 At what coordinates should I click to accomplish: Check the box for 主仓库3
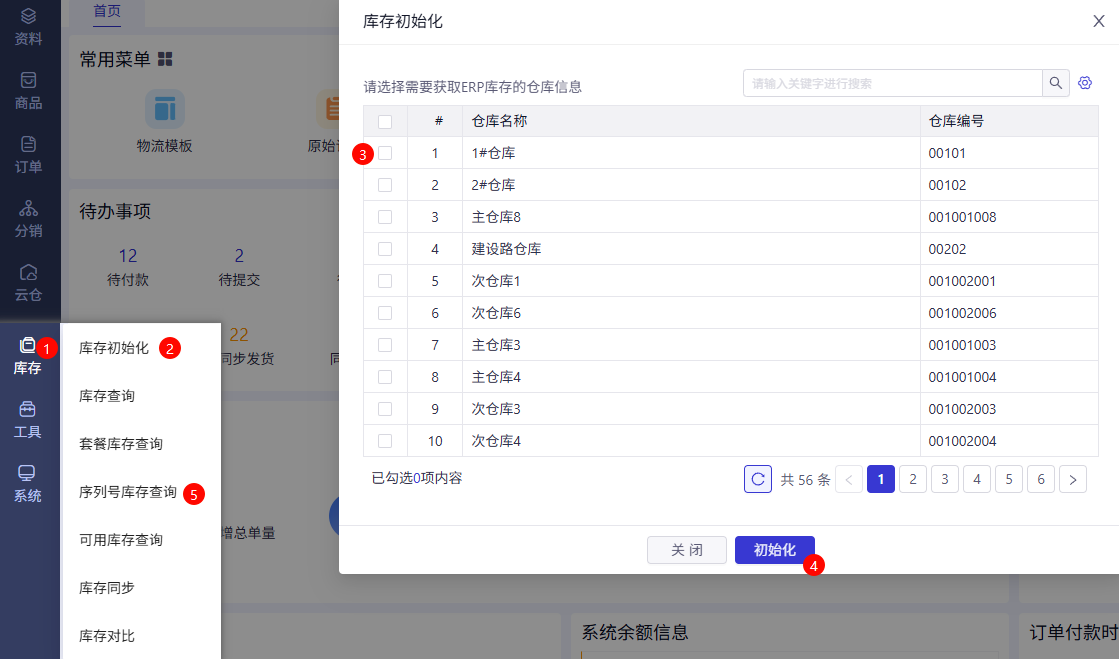tap(385, 345)
